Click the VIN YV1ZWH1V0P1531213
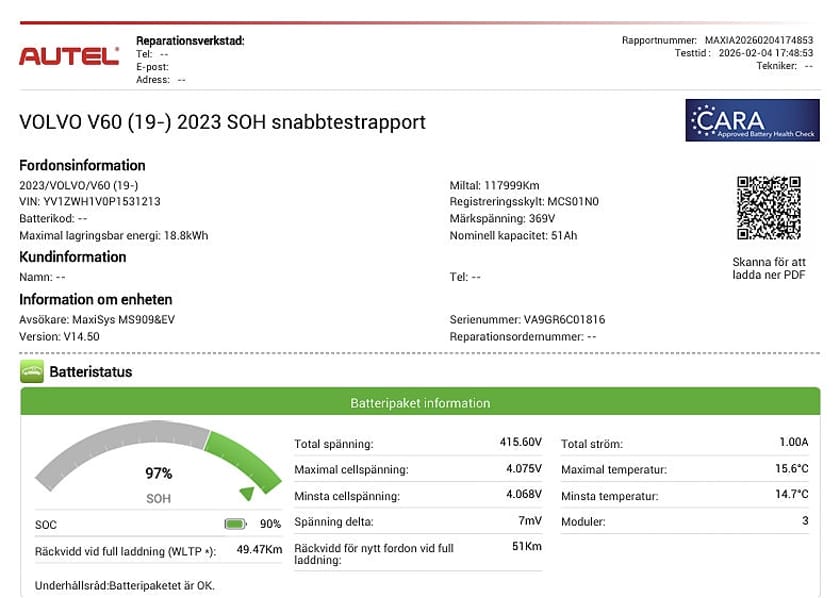This screenshot has width=840, height=598. tap(90, 201)
